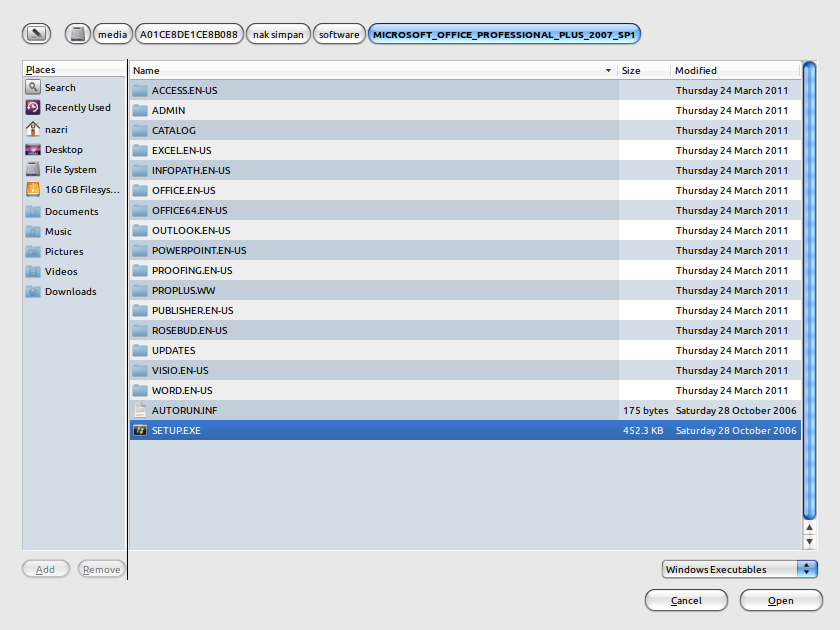Click the Cancel button

click(686, 600)
